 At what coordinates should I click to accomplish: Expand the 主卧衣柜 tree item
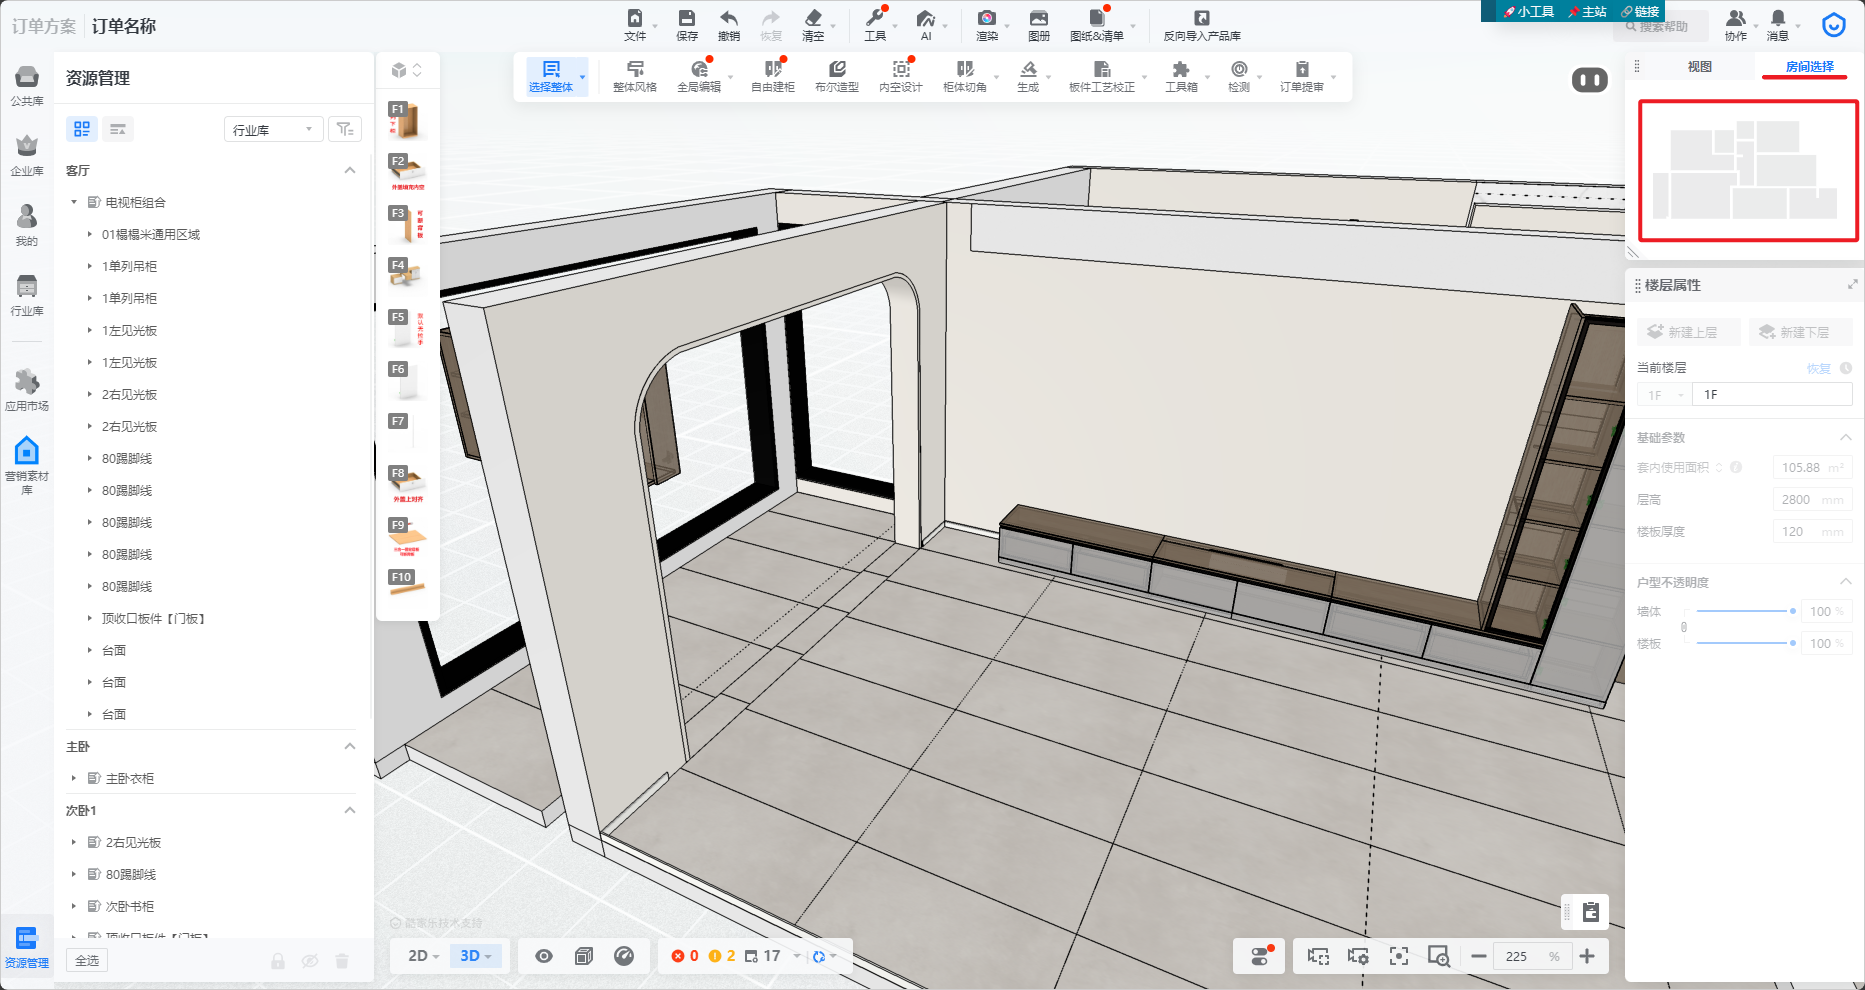(74, 778)
